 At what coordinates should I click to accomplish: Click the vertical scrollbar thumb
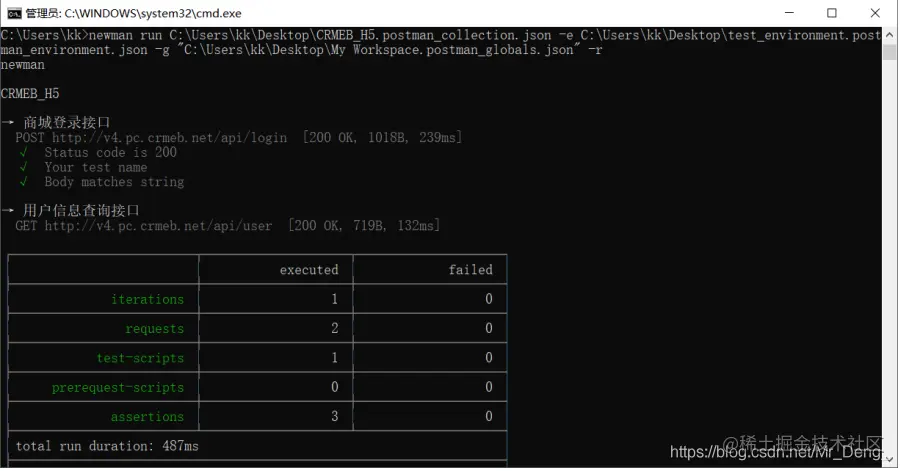(890, 52)
